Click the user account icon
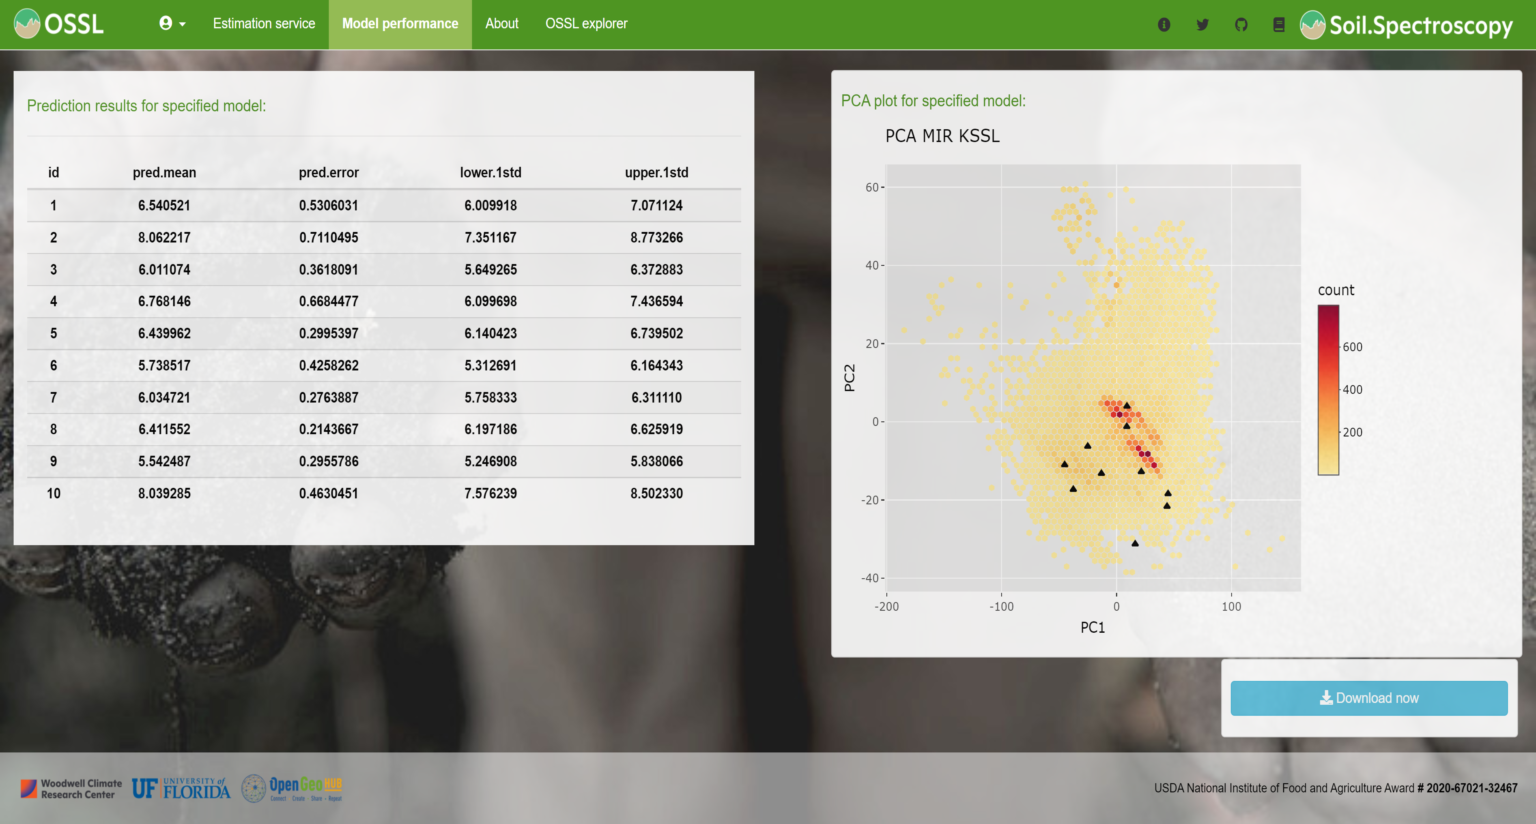The image size is (1536, 824). click(166, 23)
